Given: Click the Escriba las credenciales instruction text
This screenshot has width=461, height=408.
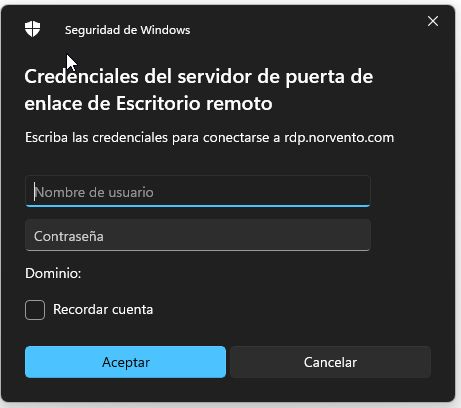Looking at the screenshot, I should click(209, 138).
